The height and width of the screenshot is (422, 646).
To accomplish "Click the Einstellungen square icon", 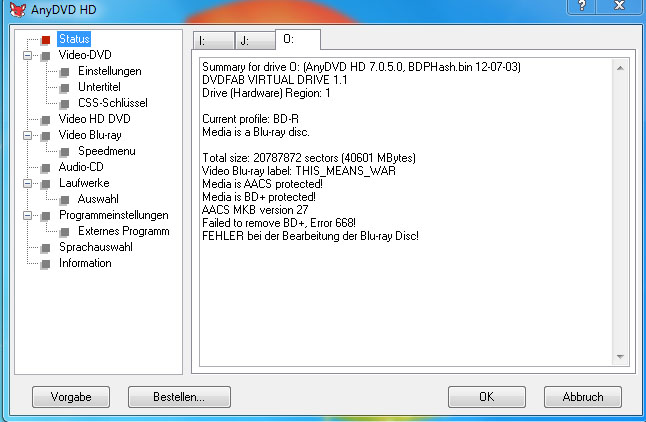I will (x=65, y=72).
